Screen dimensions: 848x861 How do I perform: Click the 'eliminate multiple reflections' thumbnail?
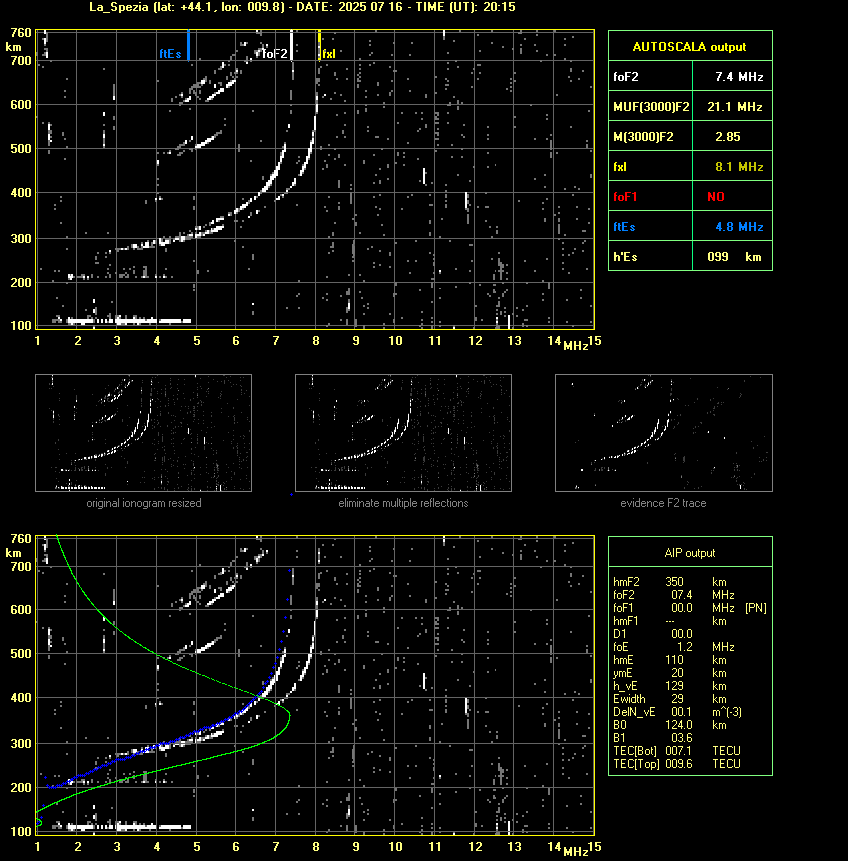(x=403, y=433)
